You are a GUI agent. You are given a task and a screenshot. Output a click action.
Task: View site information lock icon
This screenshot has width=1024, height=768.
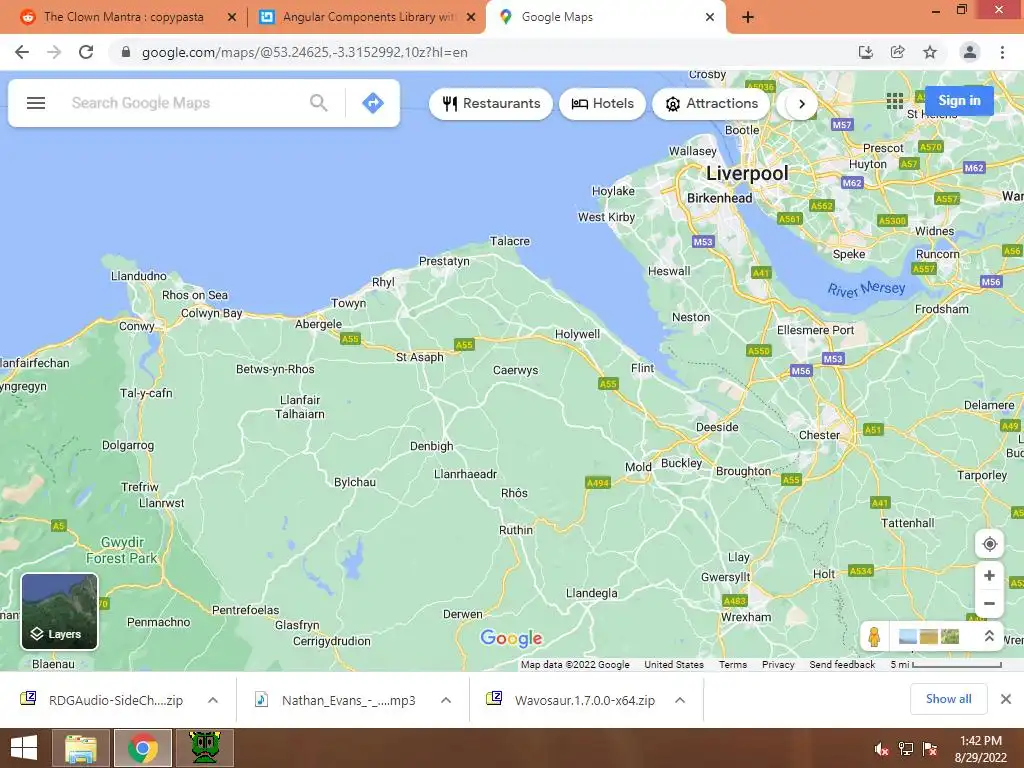126,52
